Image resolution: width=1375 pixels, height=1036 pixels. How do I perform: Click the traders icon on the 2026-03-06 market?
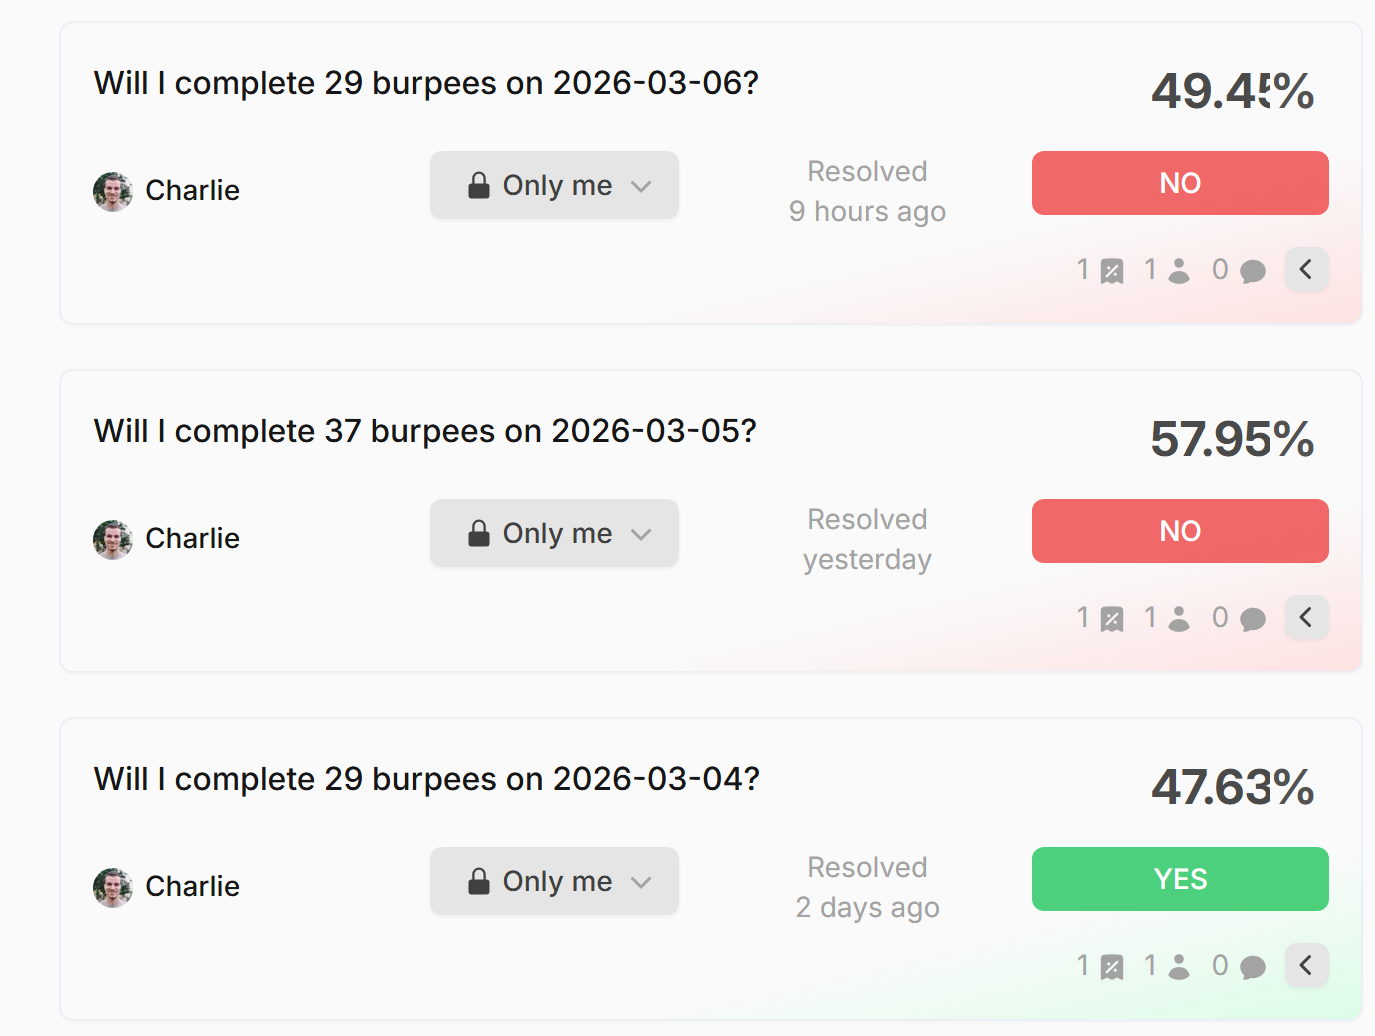1178,269
